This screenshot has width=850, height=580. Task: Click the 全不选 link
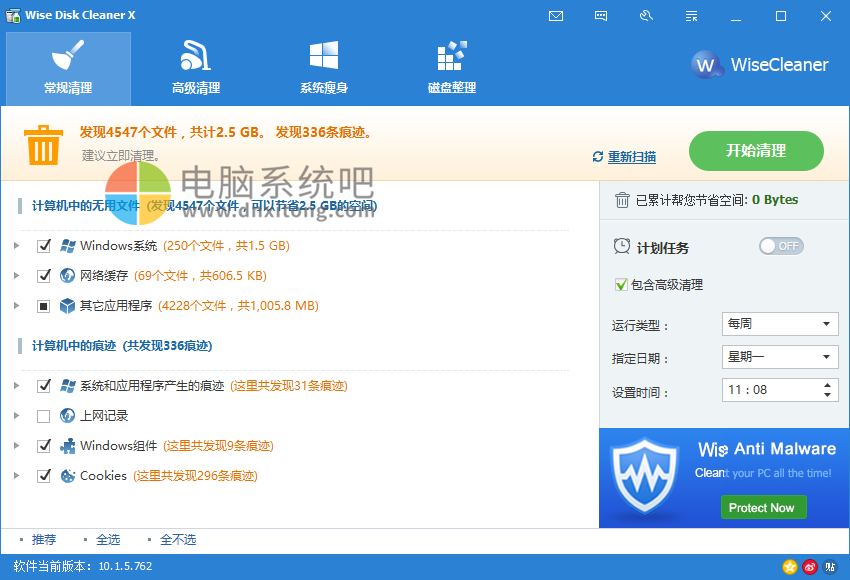pyautogui.click(x=178, y=540)
